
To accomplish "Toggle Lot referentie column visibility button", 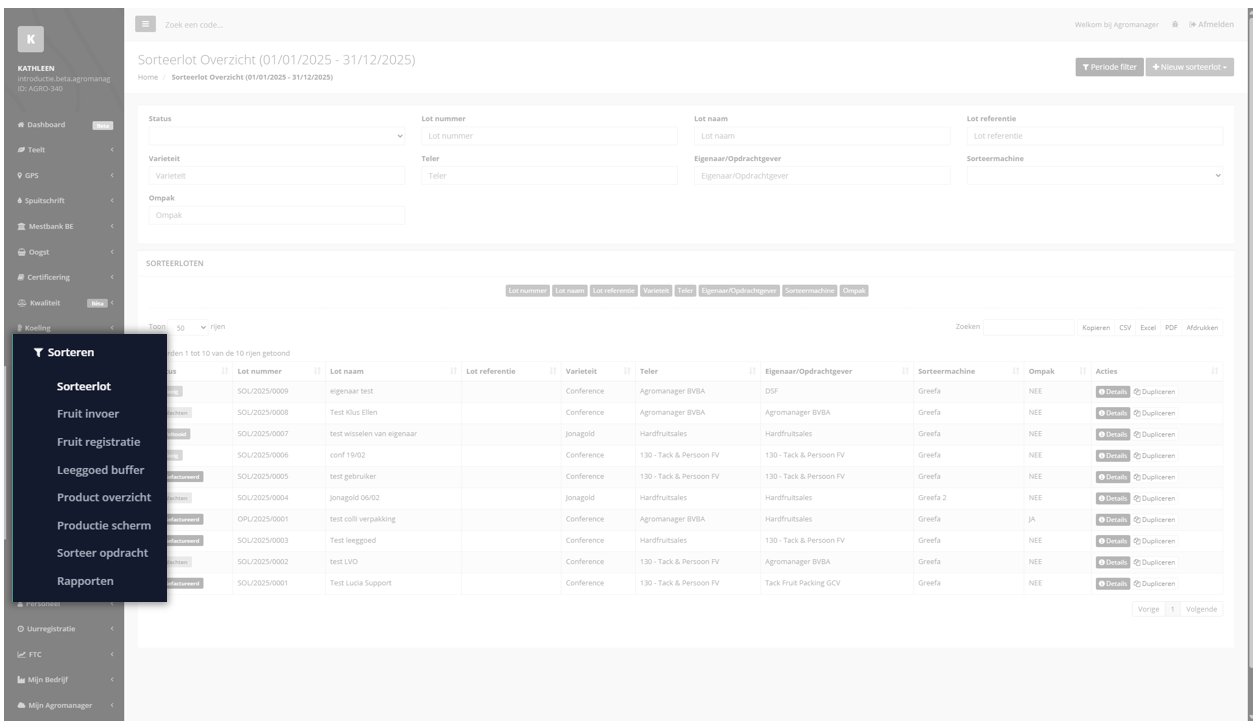I will tap(613, 290).
